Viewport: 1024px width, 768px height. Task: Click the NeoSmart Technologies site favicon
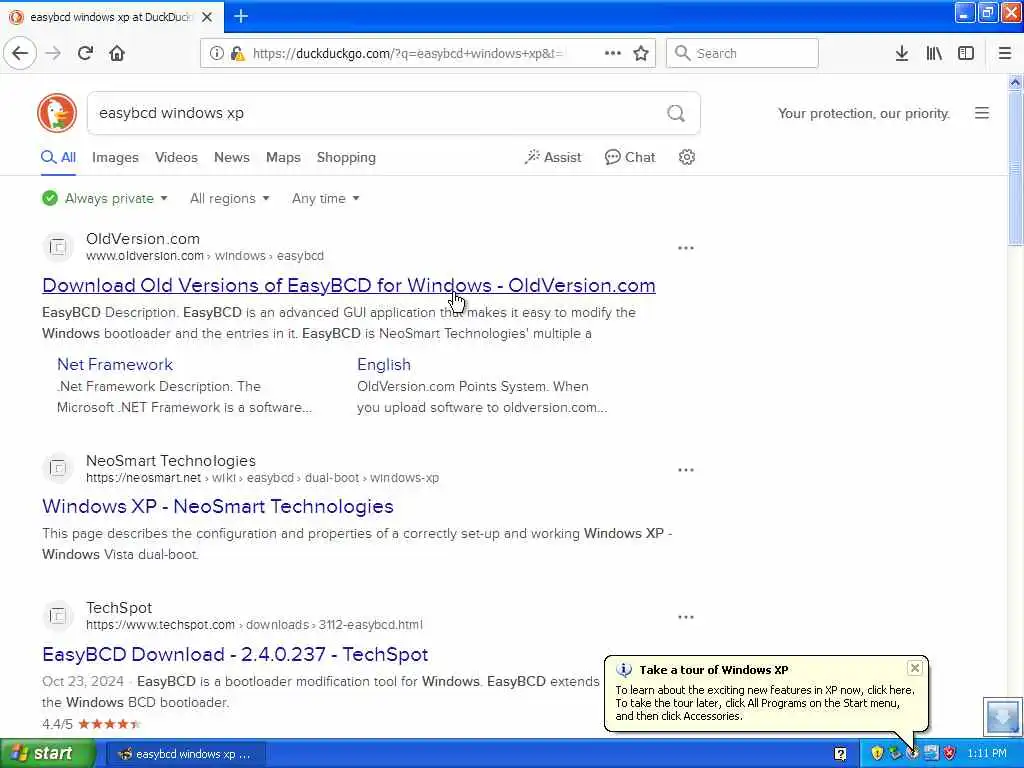tap(57, 468)
